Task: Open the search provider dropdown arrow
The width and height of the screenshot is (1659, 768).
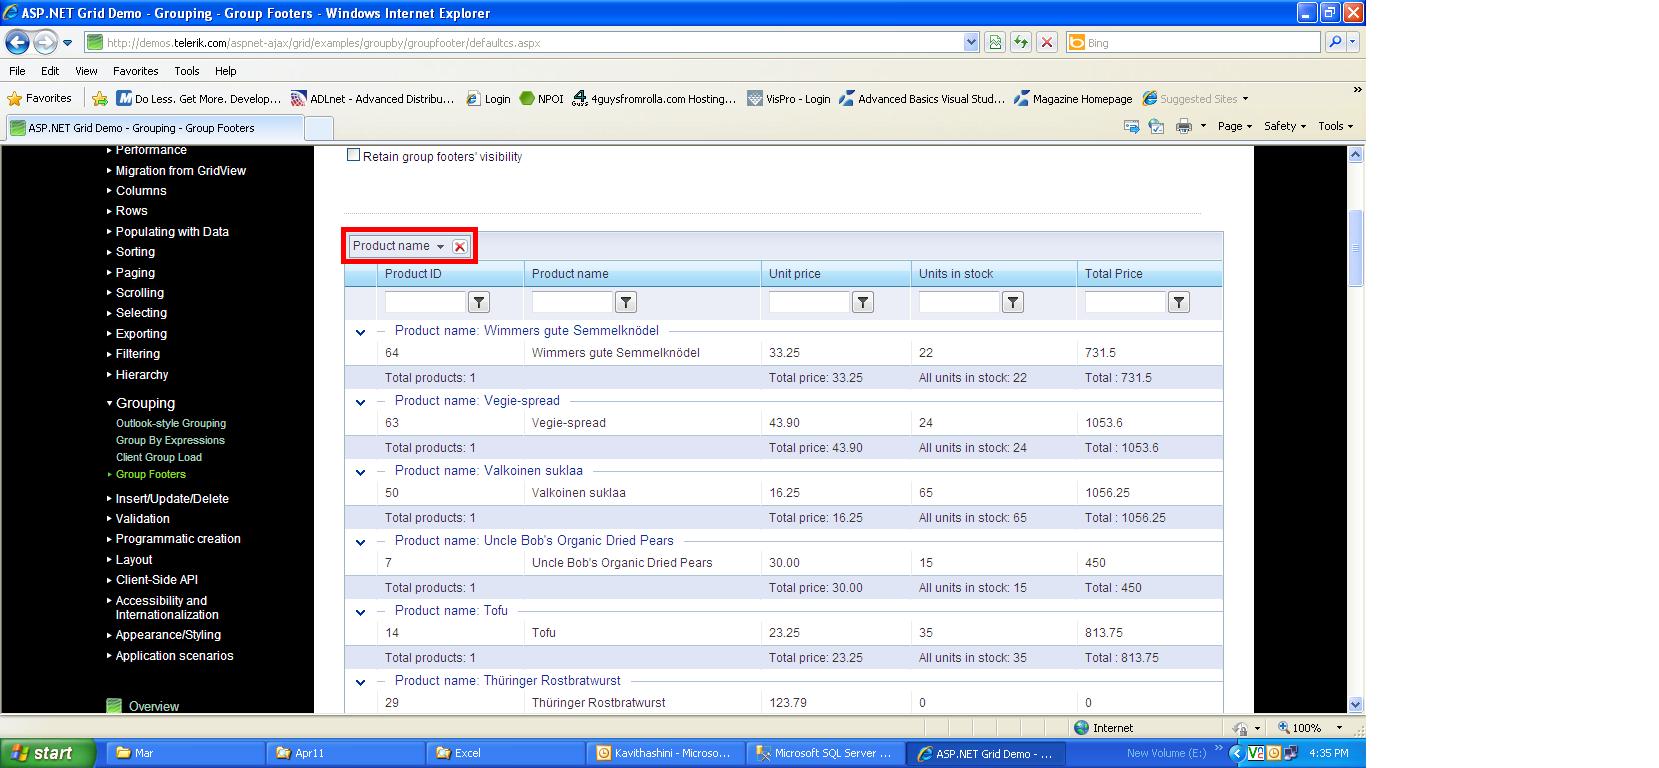Action: [1353, 42]
